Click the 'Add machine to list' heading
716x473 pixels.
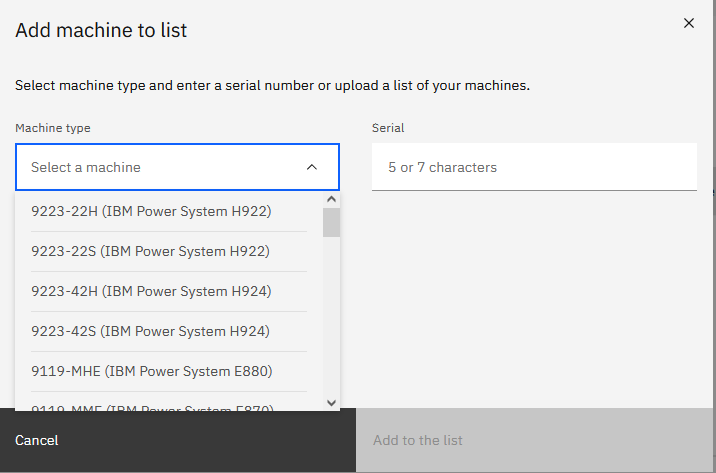(101, 30)
